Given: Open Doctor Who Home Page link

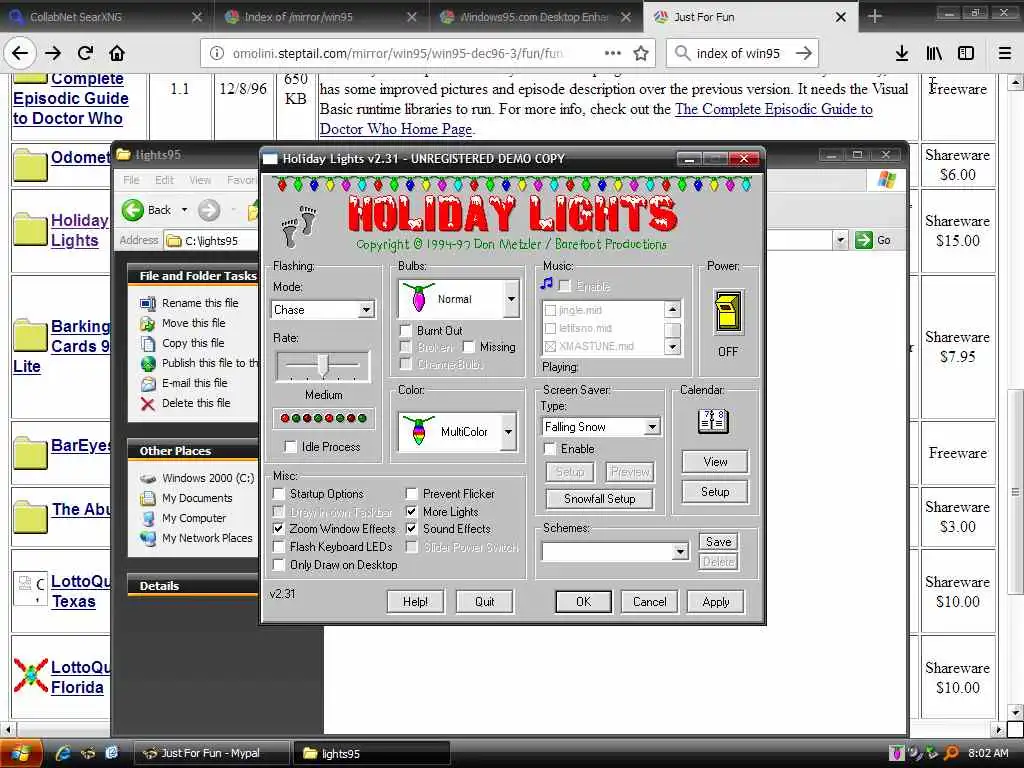Looking at the screenshot, I should [396, 129].
